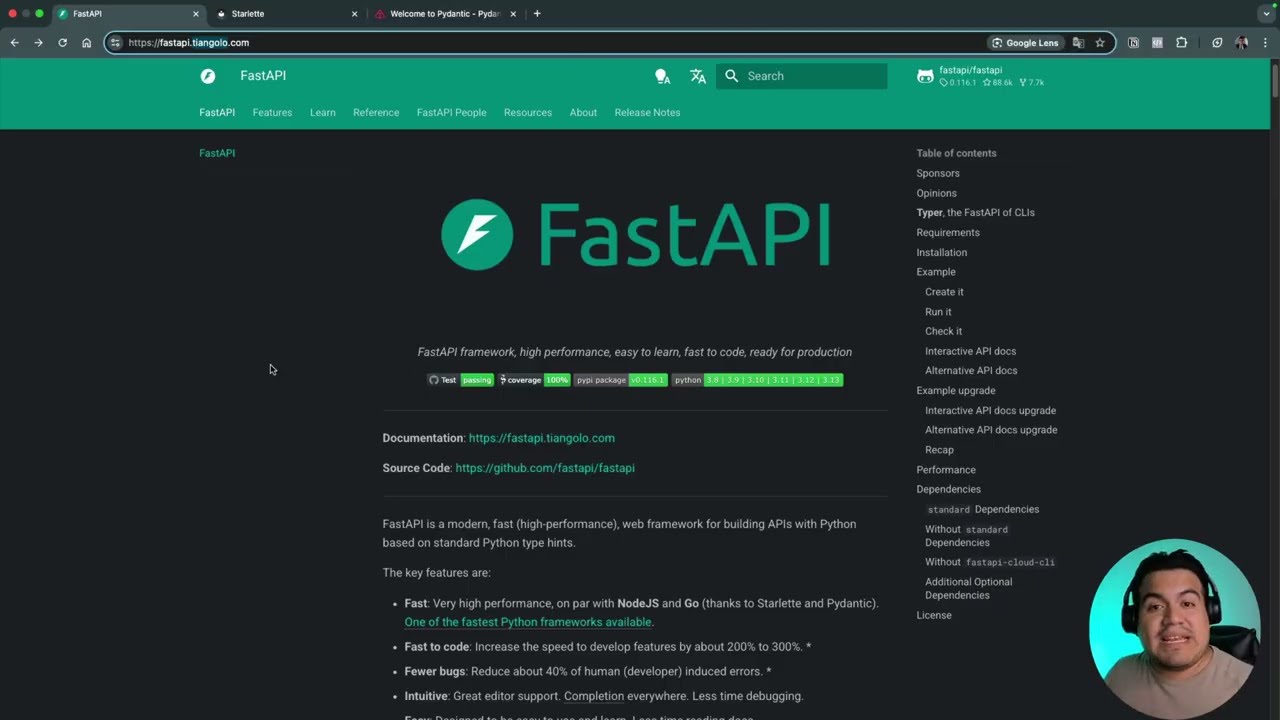Open the FastAPI People navigation tab
The image size is (1280, 720).
(452, 112)
